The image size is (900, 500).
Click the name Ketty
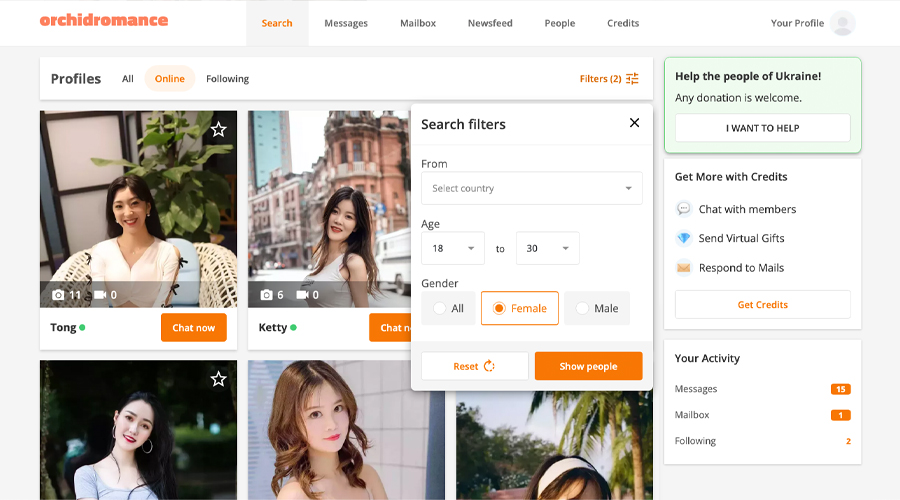point(273,327)
